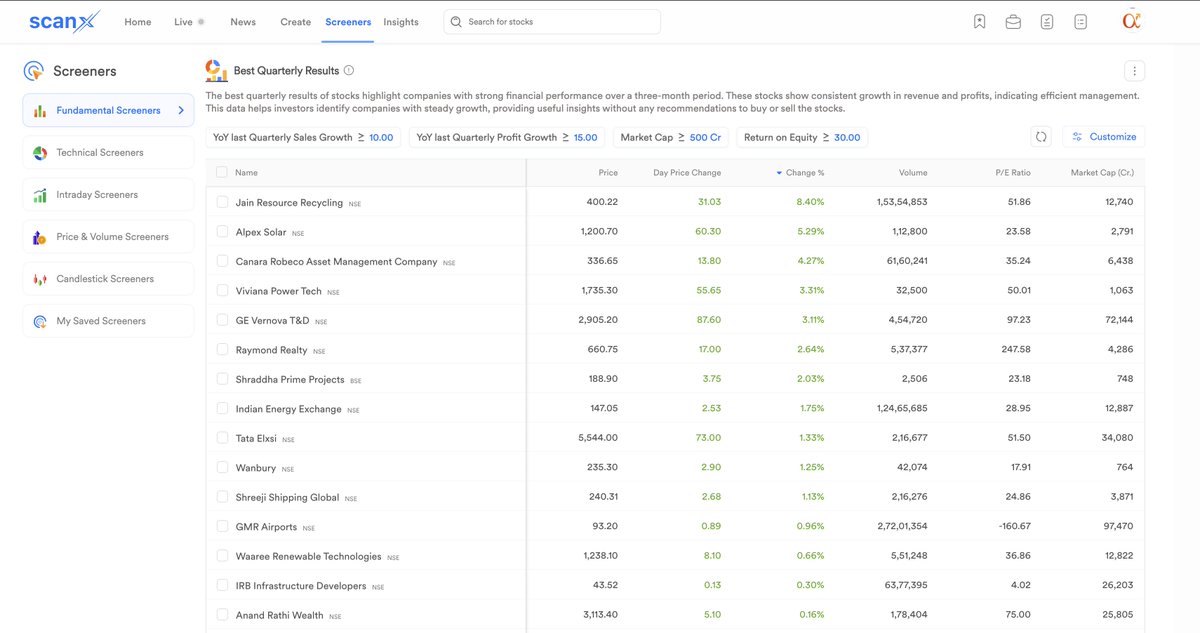1200x633 pixels.
Task: Click the Best Quarterly Results title icon
Action: [216, 70]
